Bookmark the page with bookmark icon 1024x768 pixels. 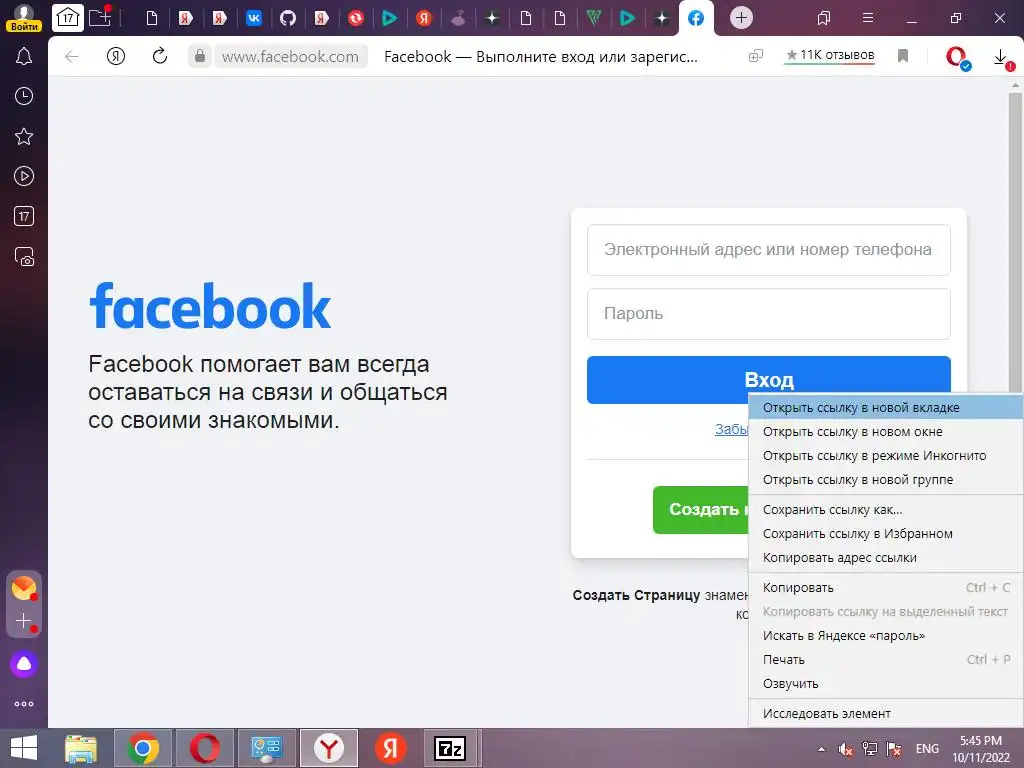pyautogui.click(x=903, y=56)
